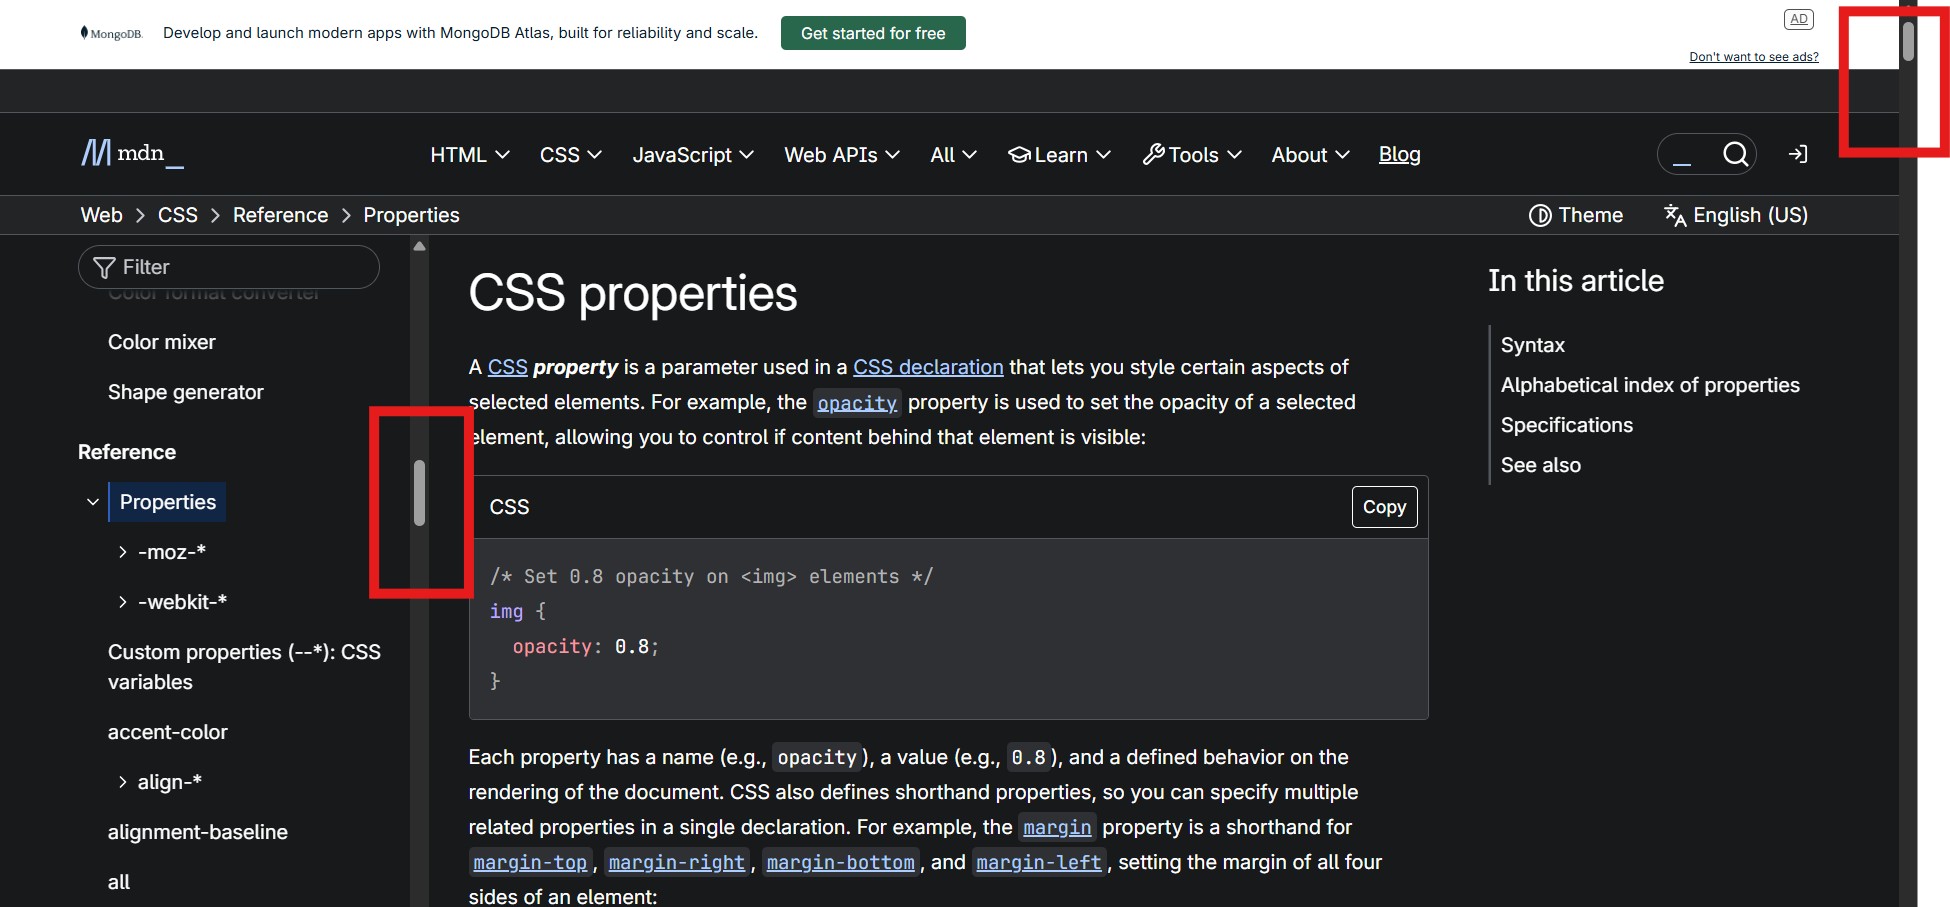The image size is (1950, 907).
Task: Collapse the Properties tree section
Action: tap(93, 502)
